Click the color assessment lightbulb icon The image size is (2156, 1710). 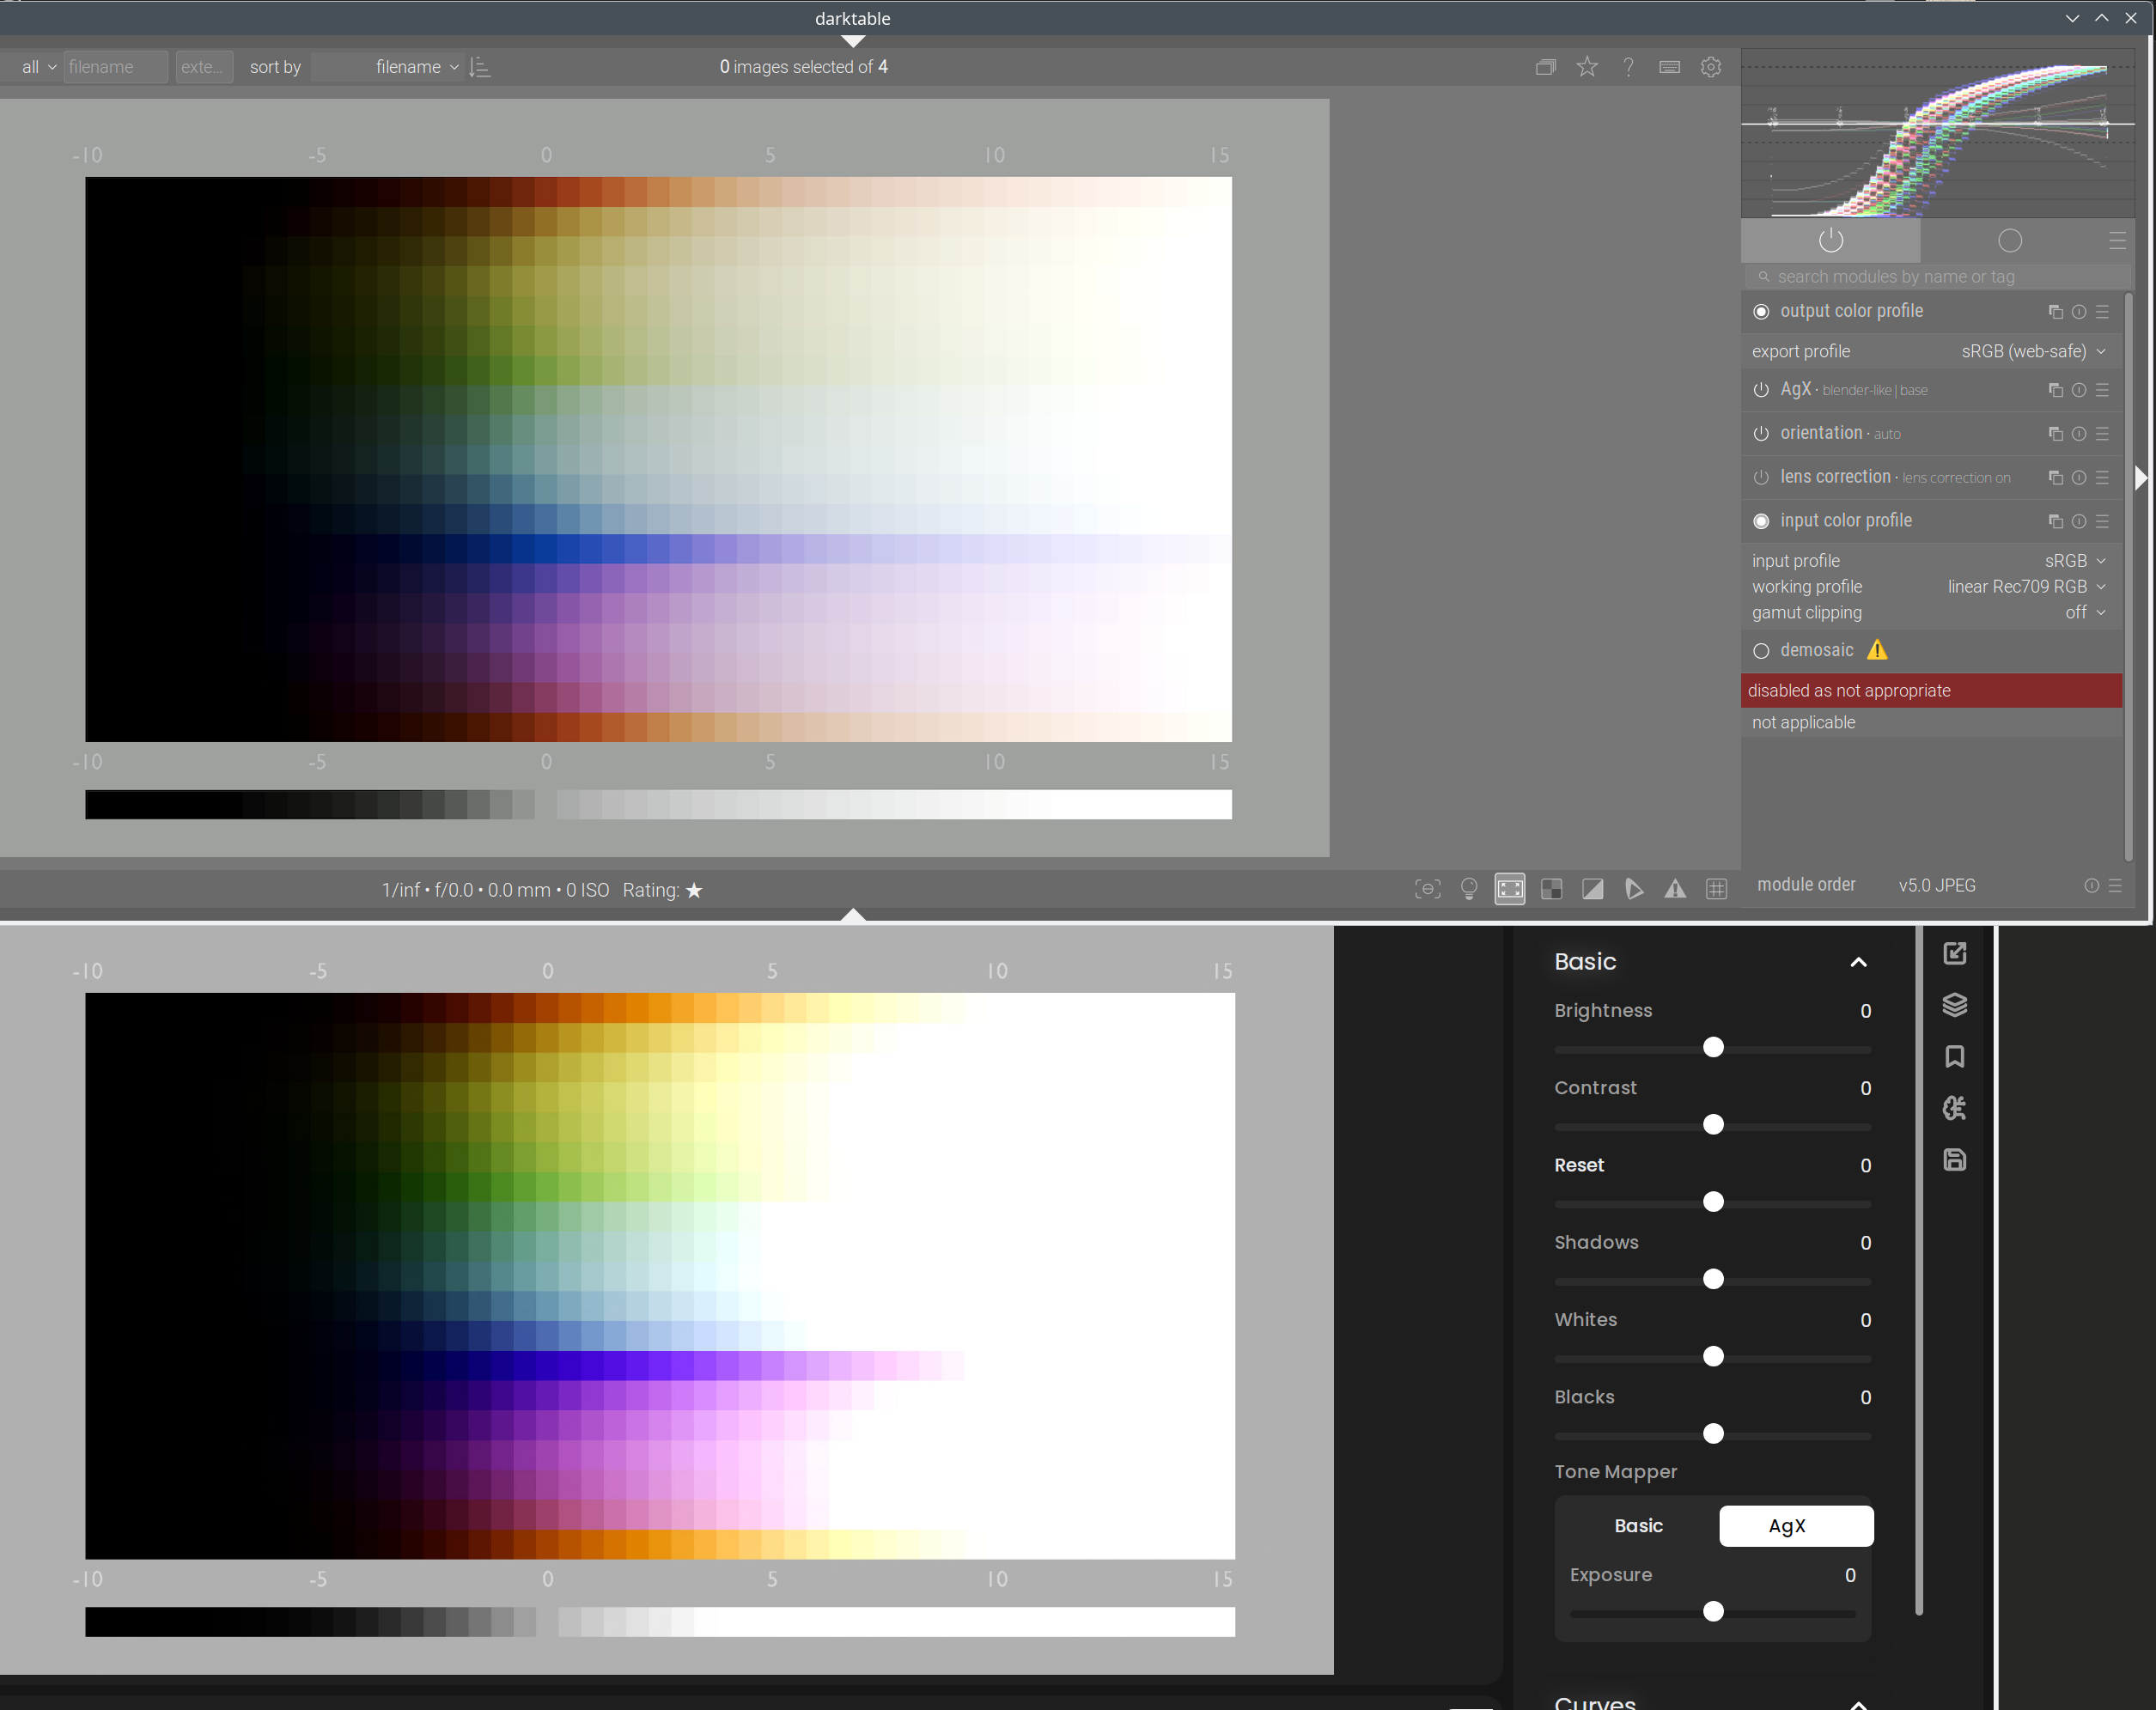point(1469,889)
